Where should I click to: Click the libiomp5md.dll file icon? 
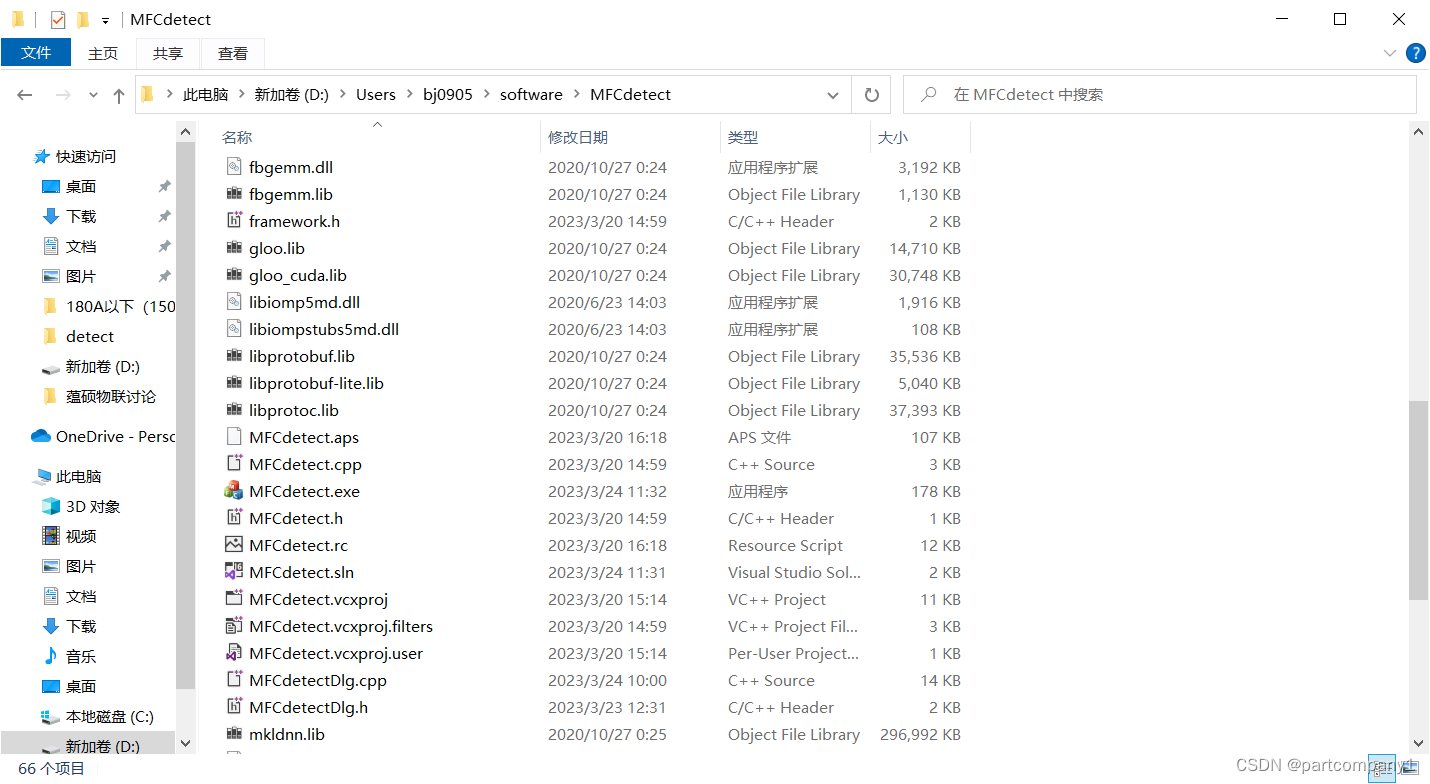click(234, 302)
